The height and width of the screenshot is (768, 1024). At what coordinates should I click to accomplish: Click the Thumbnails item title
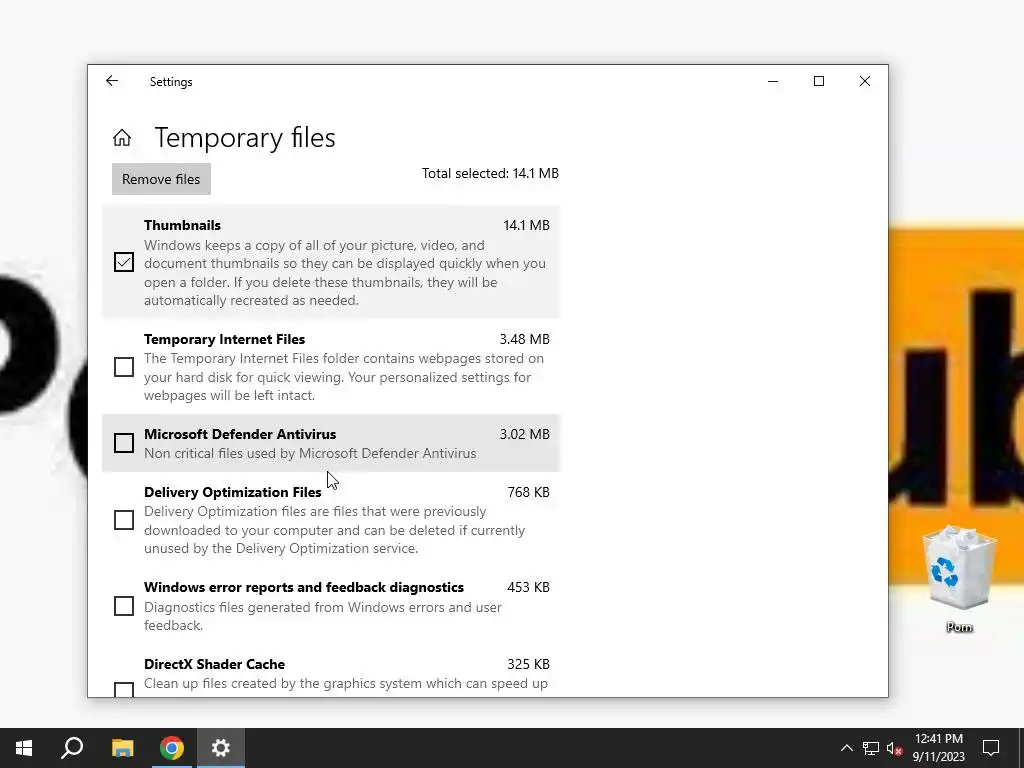tap(182, 225)
